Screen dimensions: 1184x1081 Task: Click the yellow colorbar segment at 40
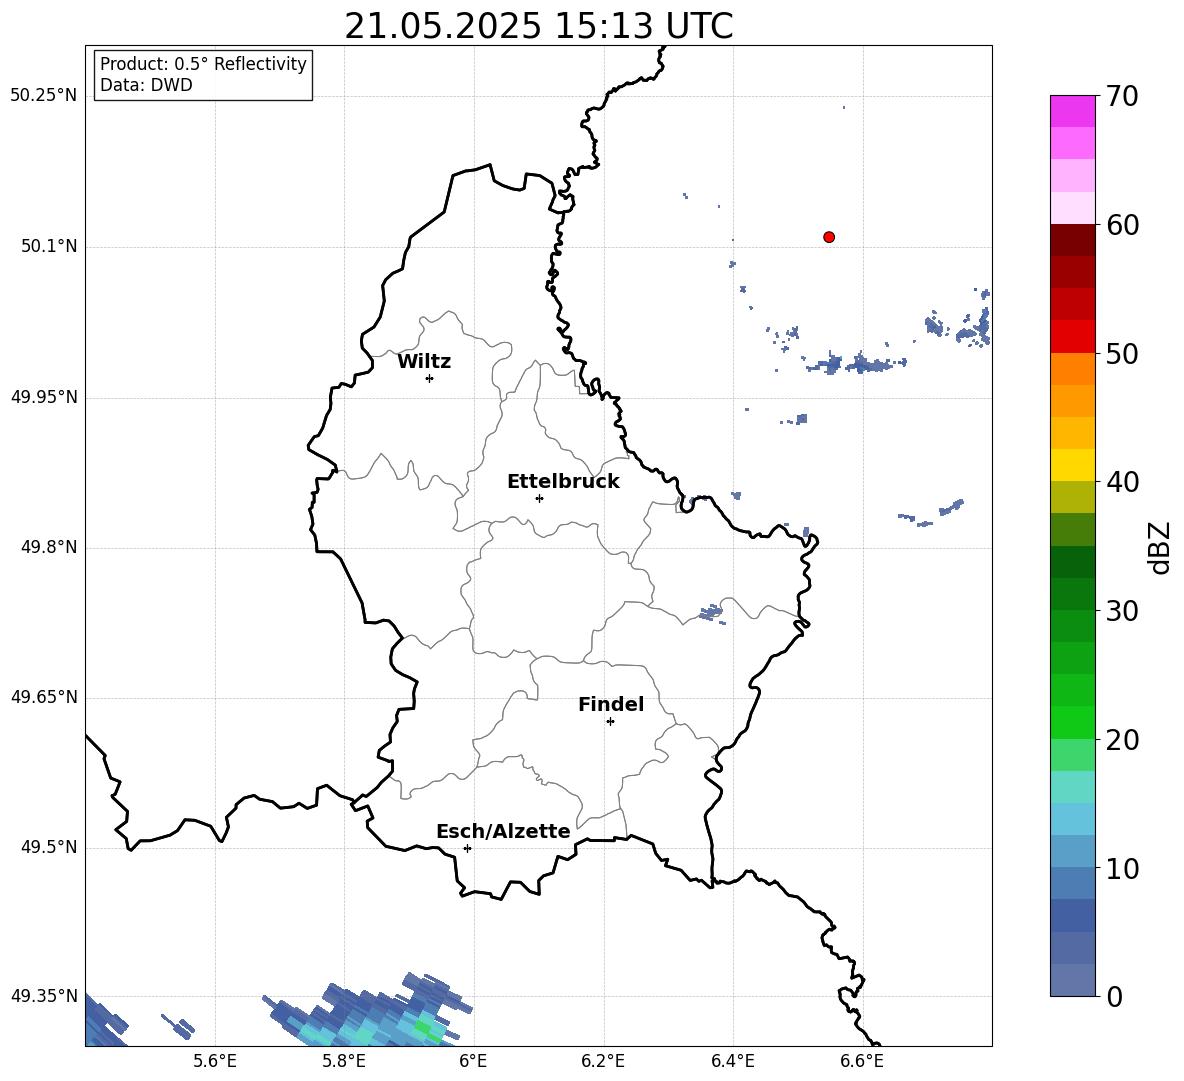[x=1073, y=465]
